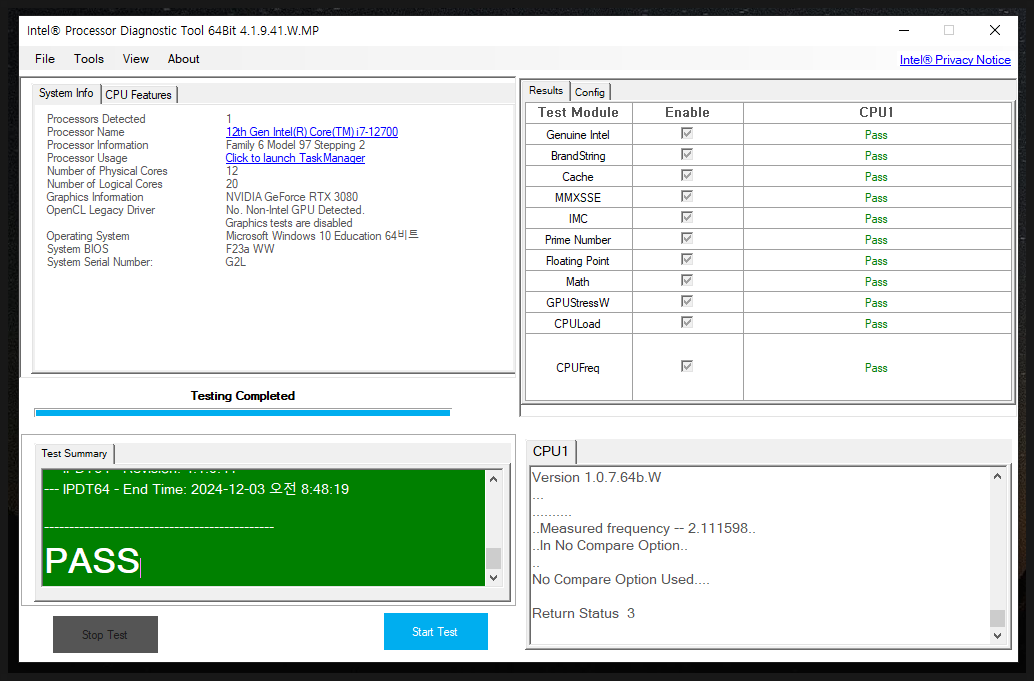Image resolution: width=1034 pixels, height=681 pixels.
Task: Open the About menu
Action: pyautogui.click(x=183, y=59)
